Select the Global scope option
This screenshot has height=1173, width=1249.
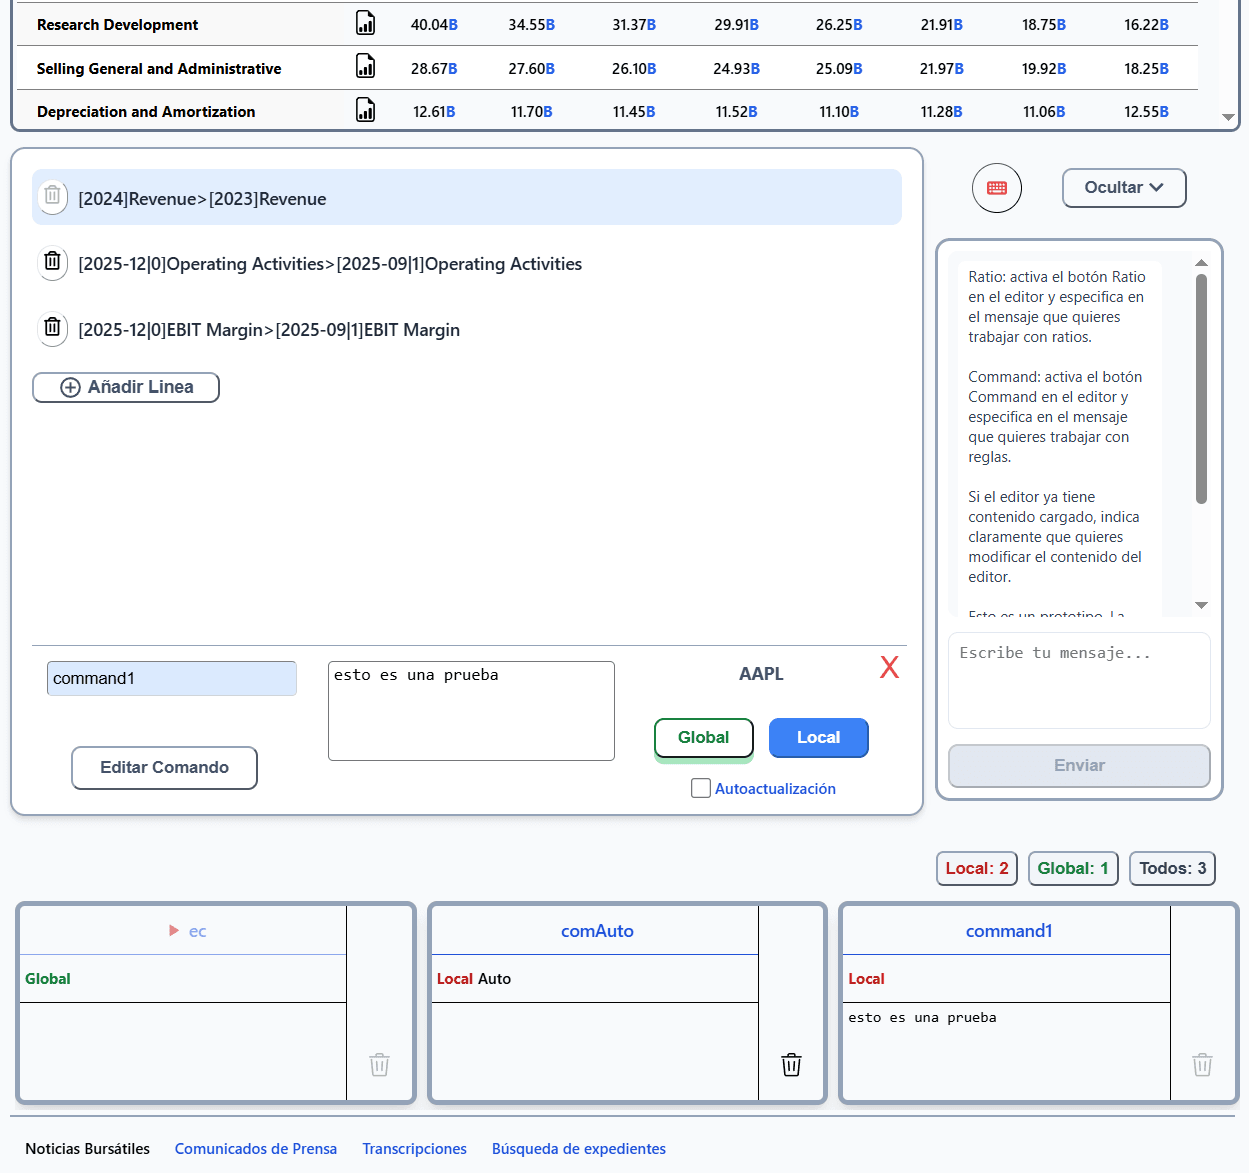(704, 738)
